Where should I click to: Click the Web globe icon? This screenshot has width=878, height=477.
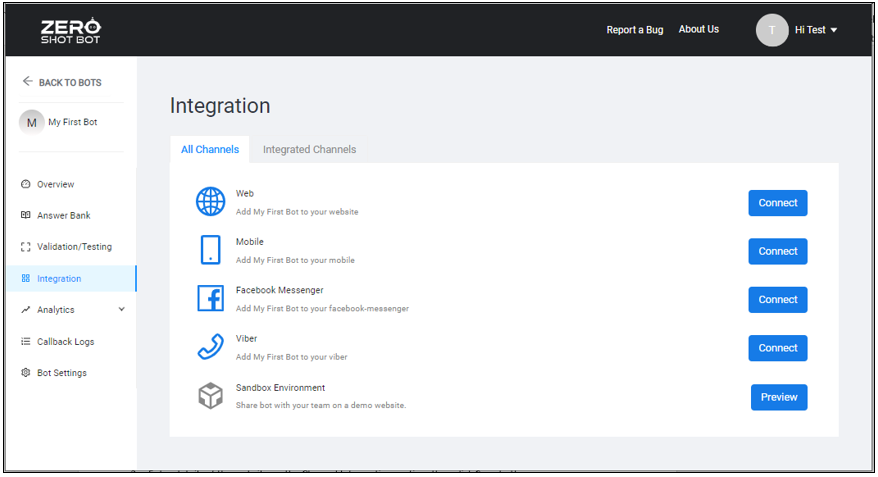tap(210, 202)
